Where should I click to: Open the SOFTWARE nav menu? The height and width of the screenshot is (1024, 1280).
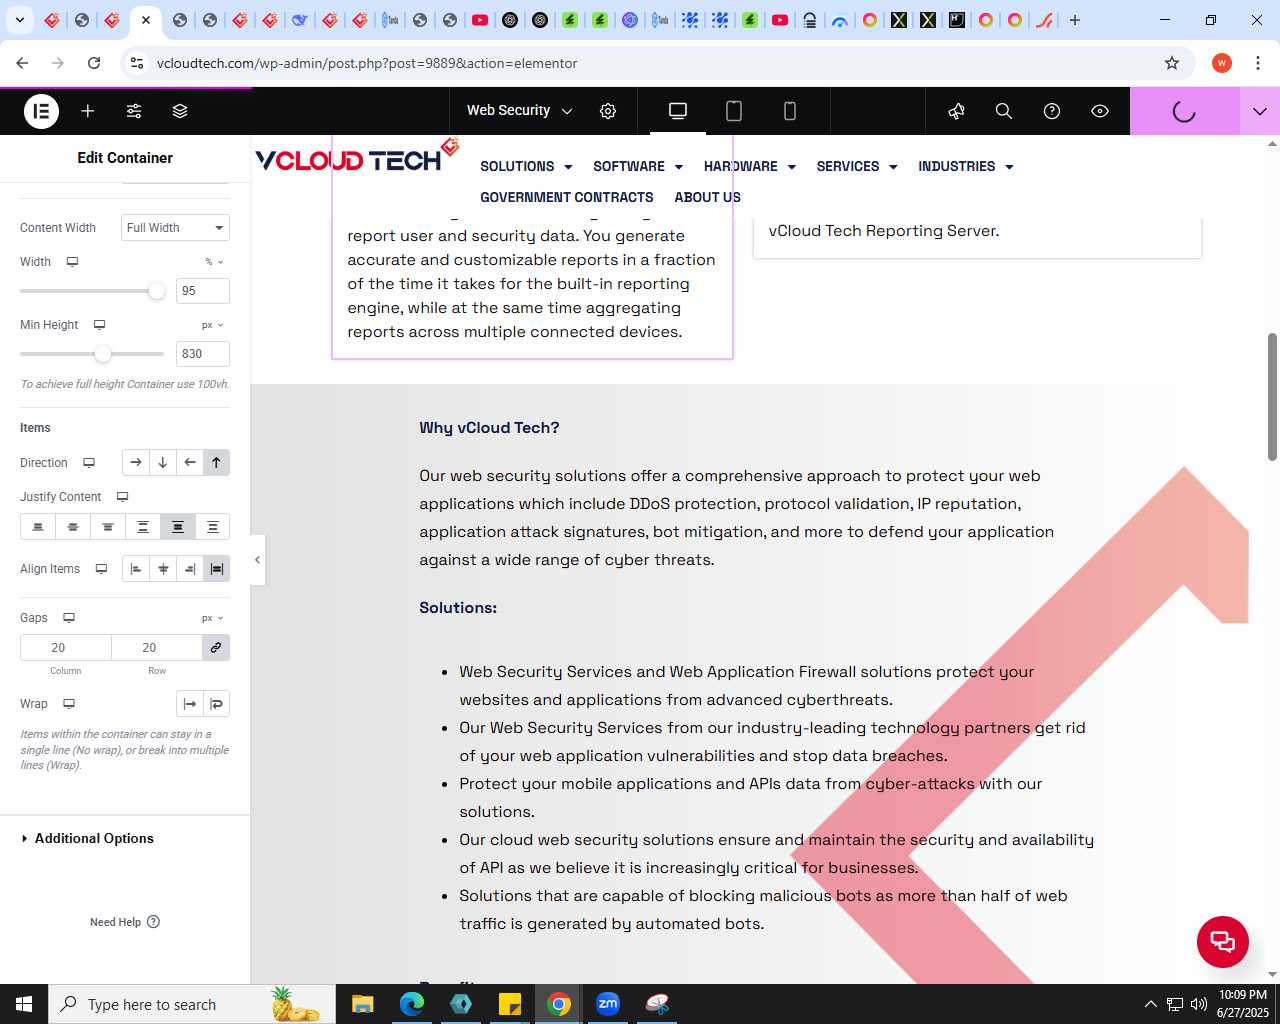coord(638,167)
